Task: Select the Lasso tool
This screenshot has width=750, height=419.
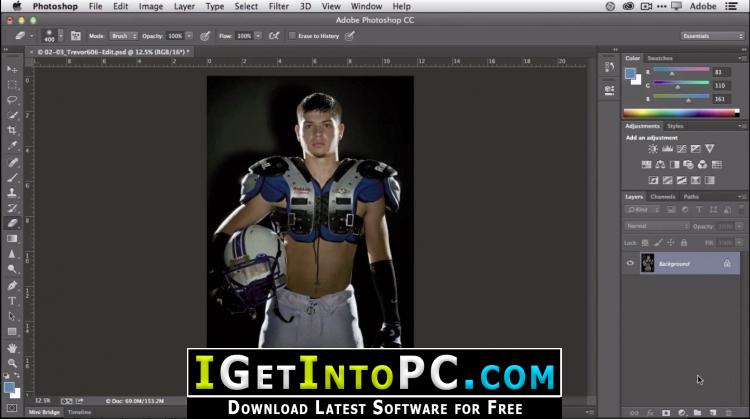Action: [12, 100]
